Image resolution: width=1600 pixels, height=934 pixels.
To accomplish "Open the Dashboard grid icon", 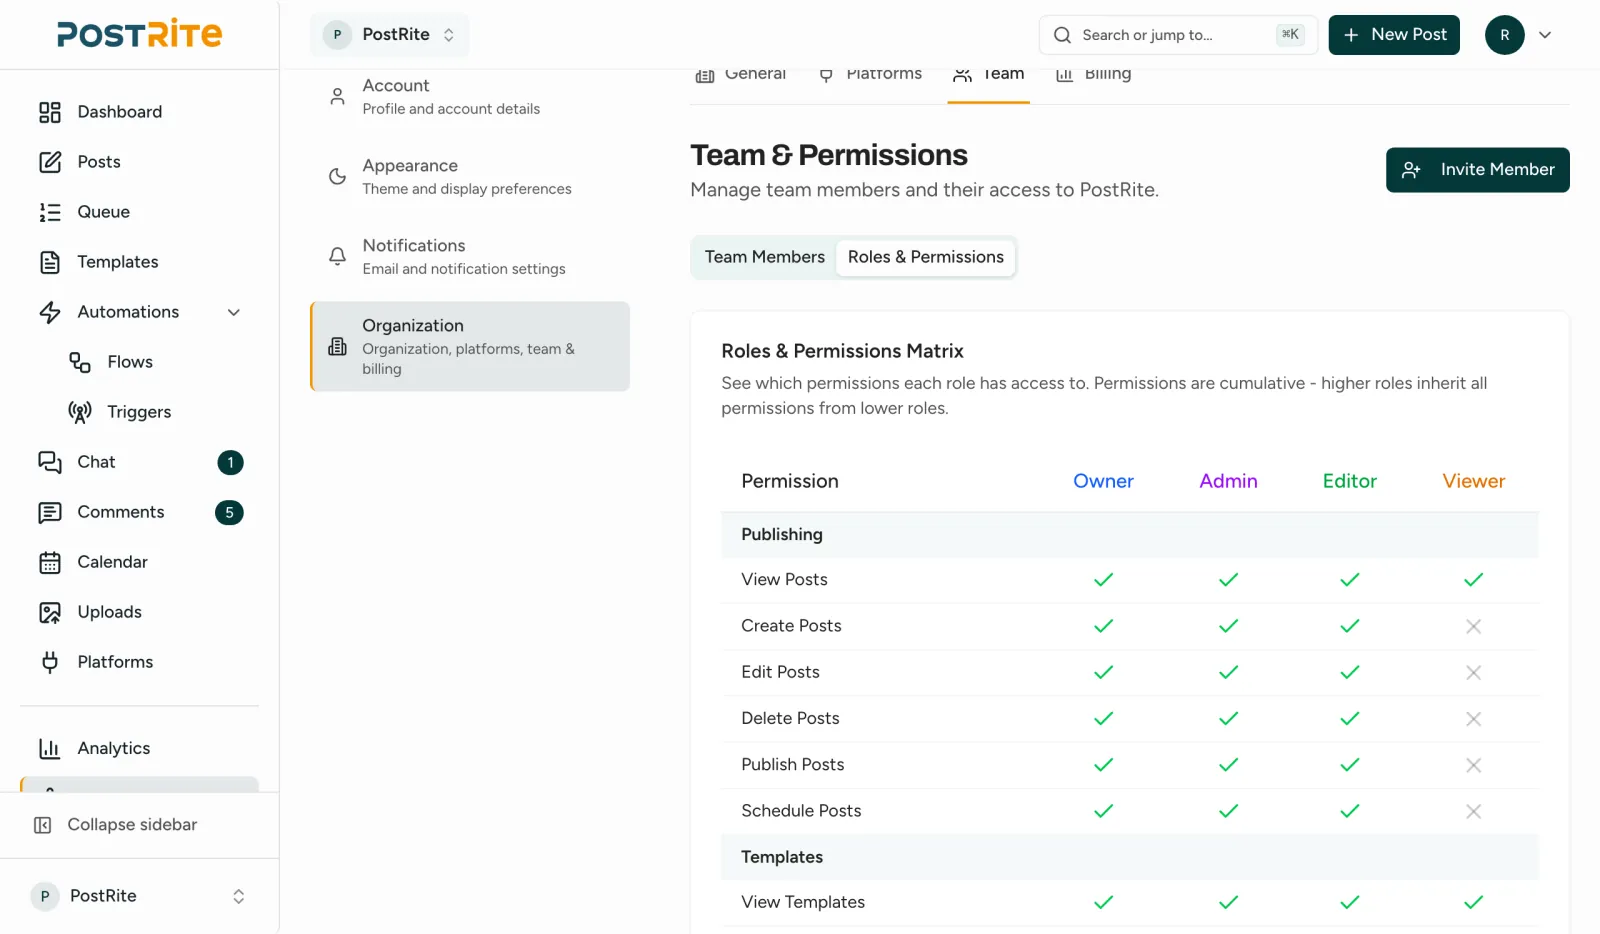I will point(50,112).
